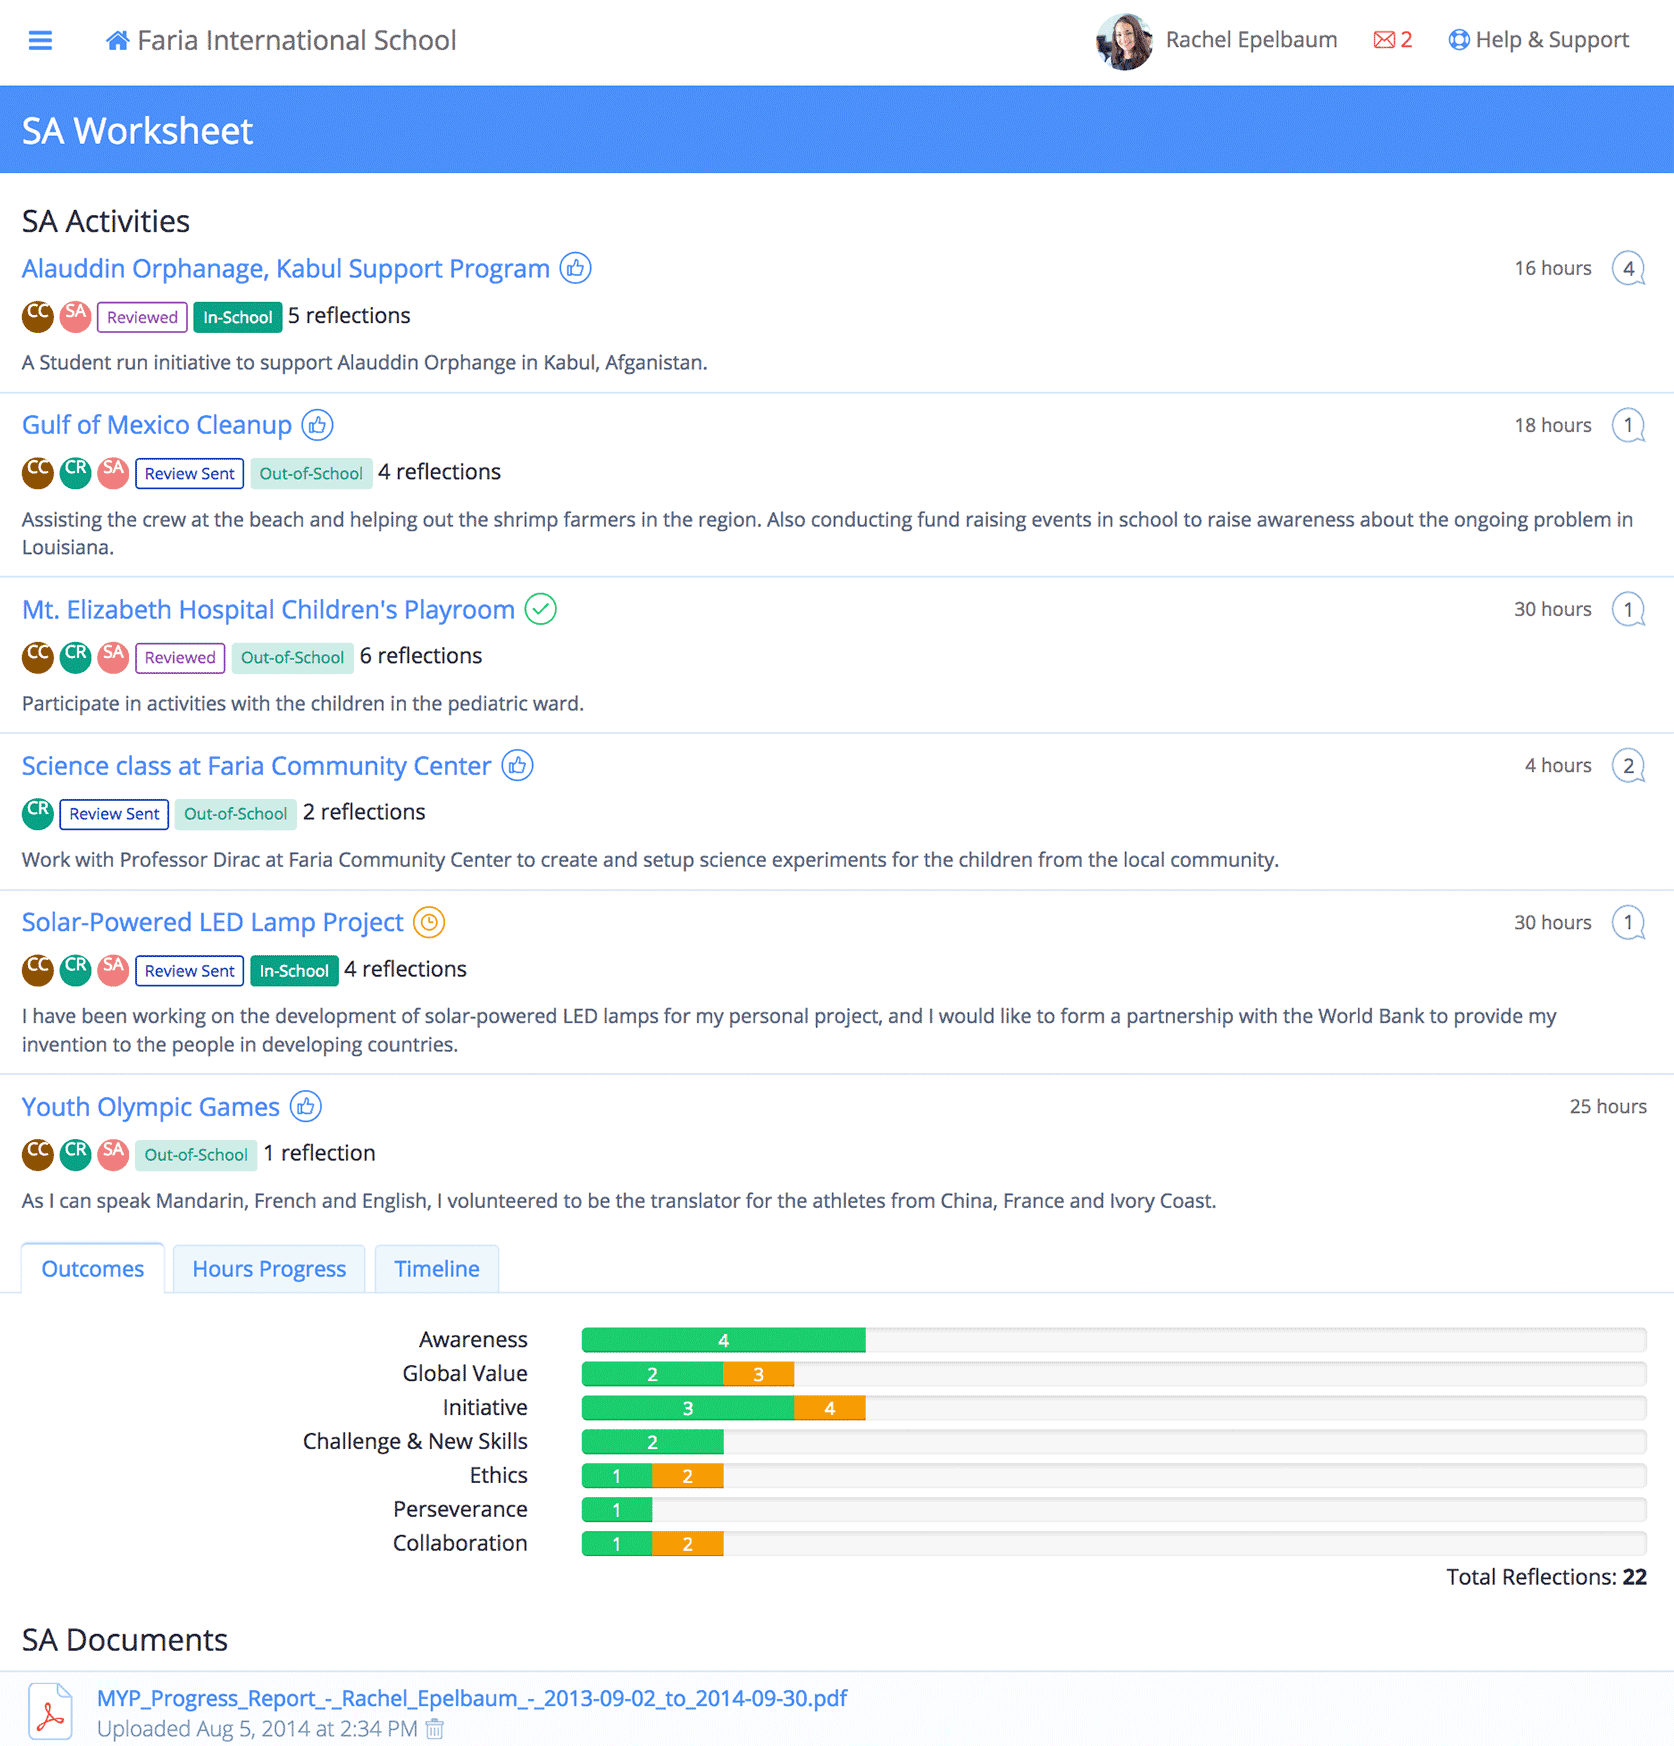Click the checkmark icon beside Mt. Elizabeth Hospital

coord(541,609)
